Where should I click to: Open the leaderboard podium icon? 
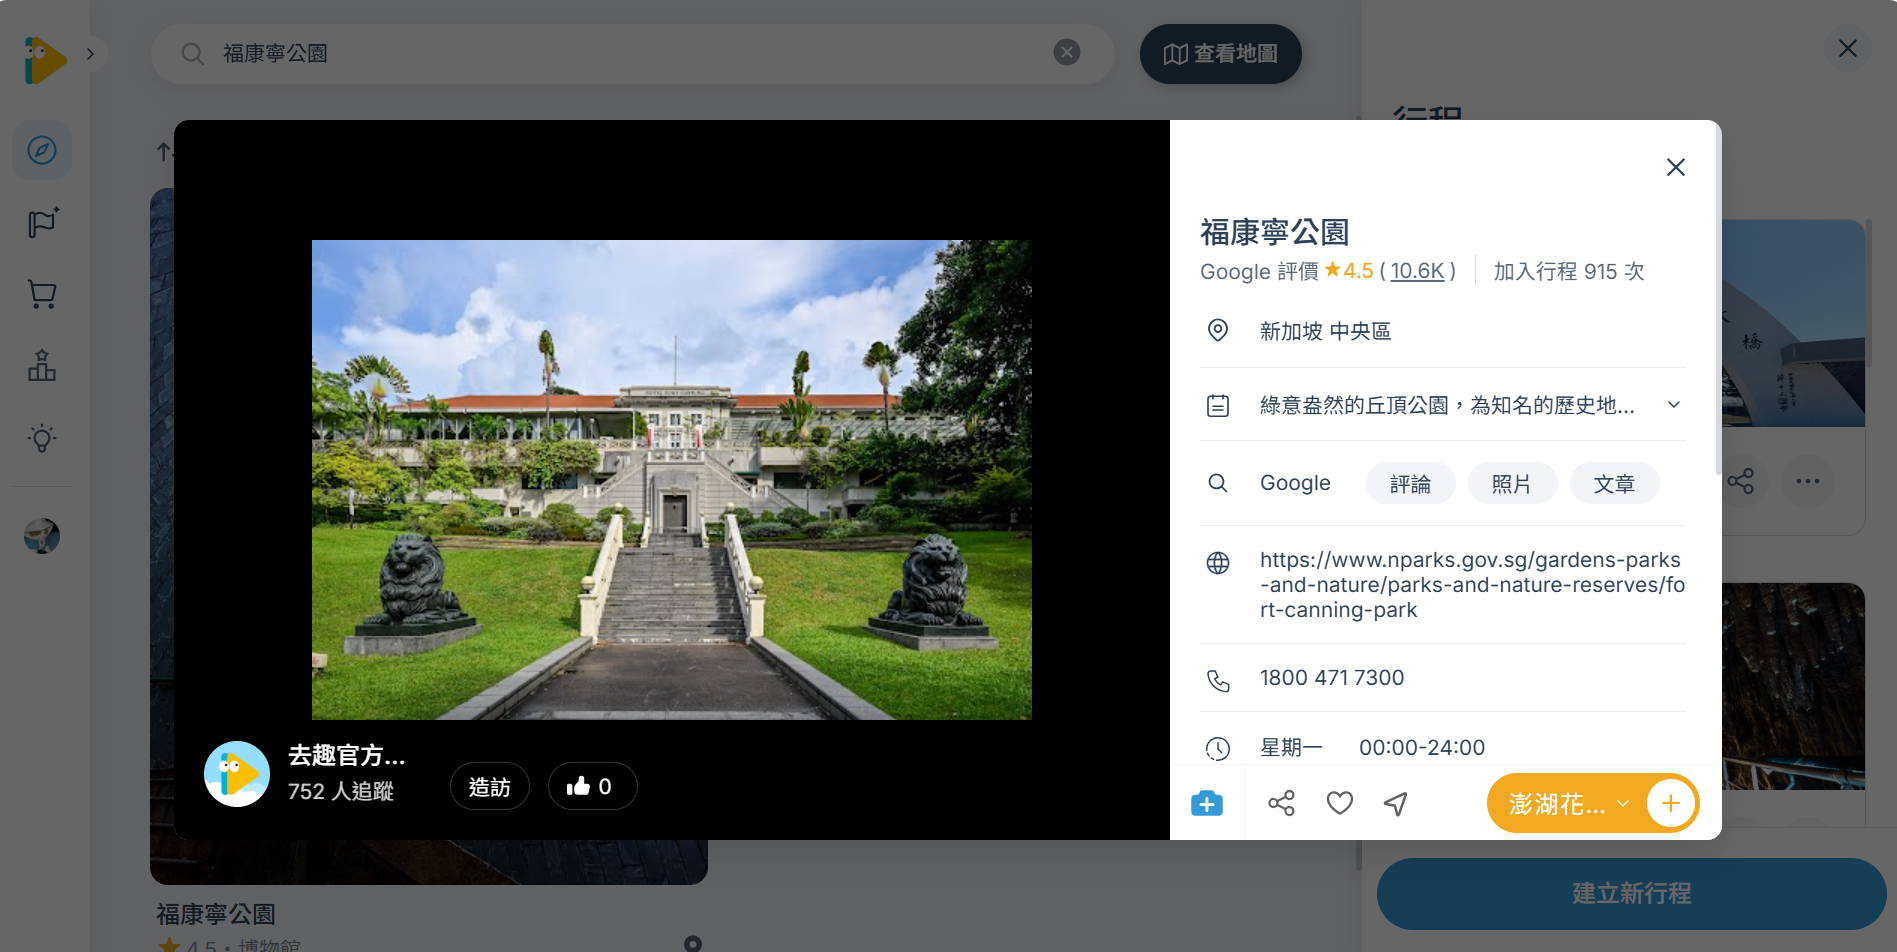pos(42,366)
